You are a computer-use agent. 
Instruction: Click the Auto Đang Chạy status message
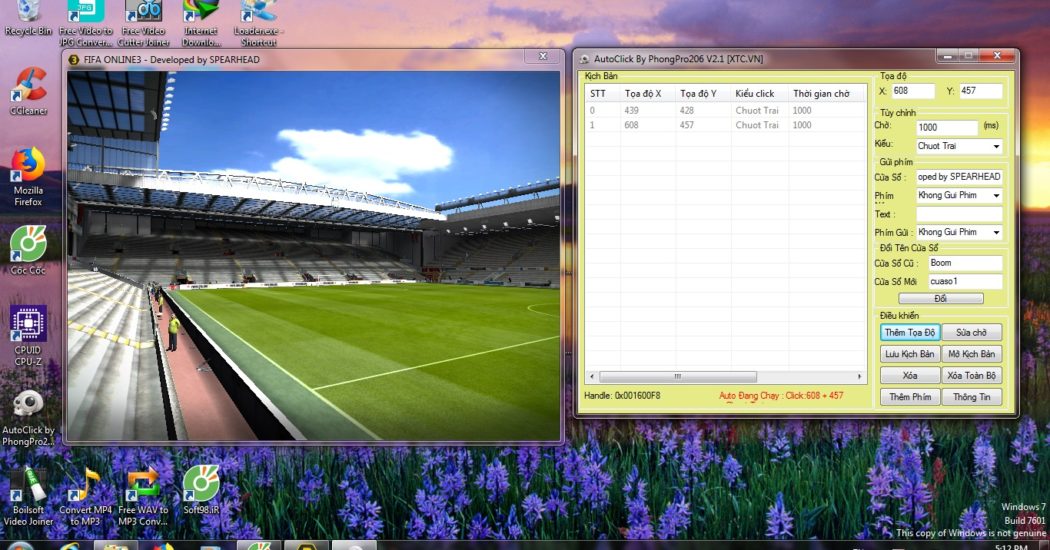[781, 396]
